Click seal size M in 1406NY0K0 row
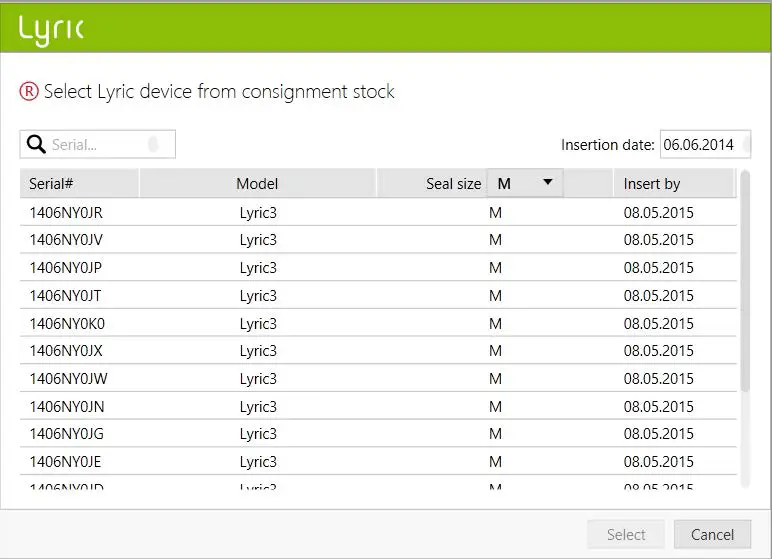 (495, 324)
